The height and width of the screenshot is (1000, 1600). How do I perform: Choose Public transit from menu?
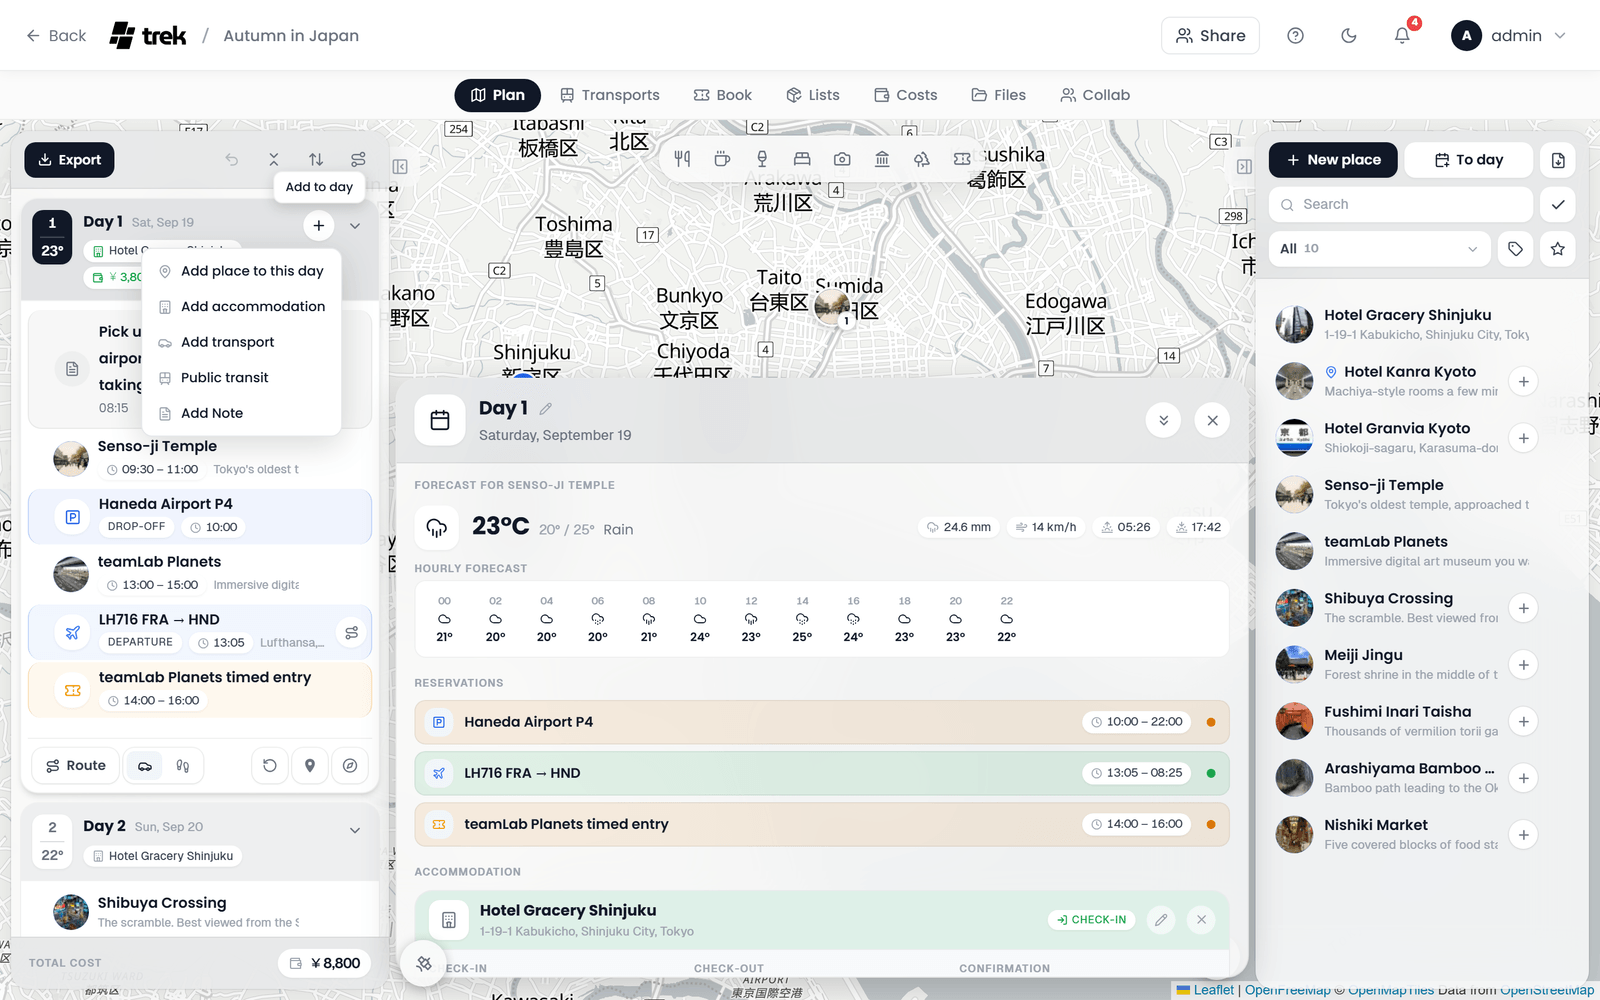[x=243, y=378]
